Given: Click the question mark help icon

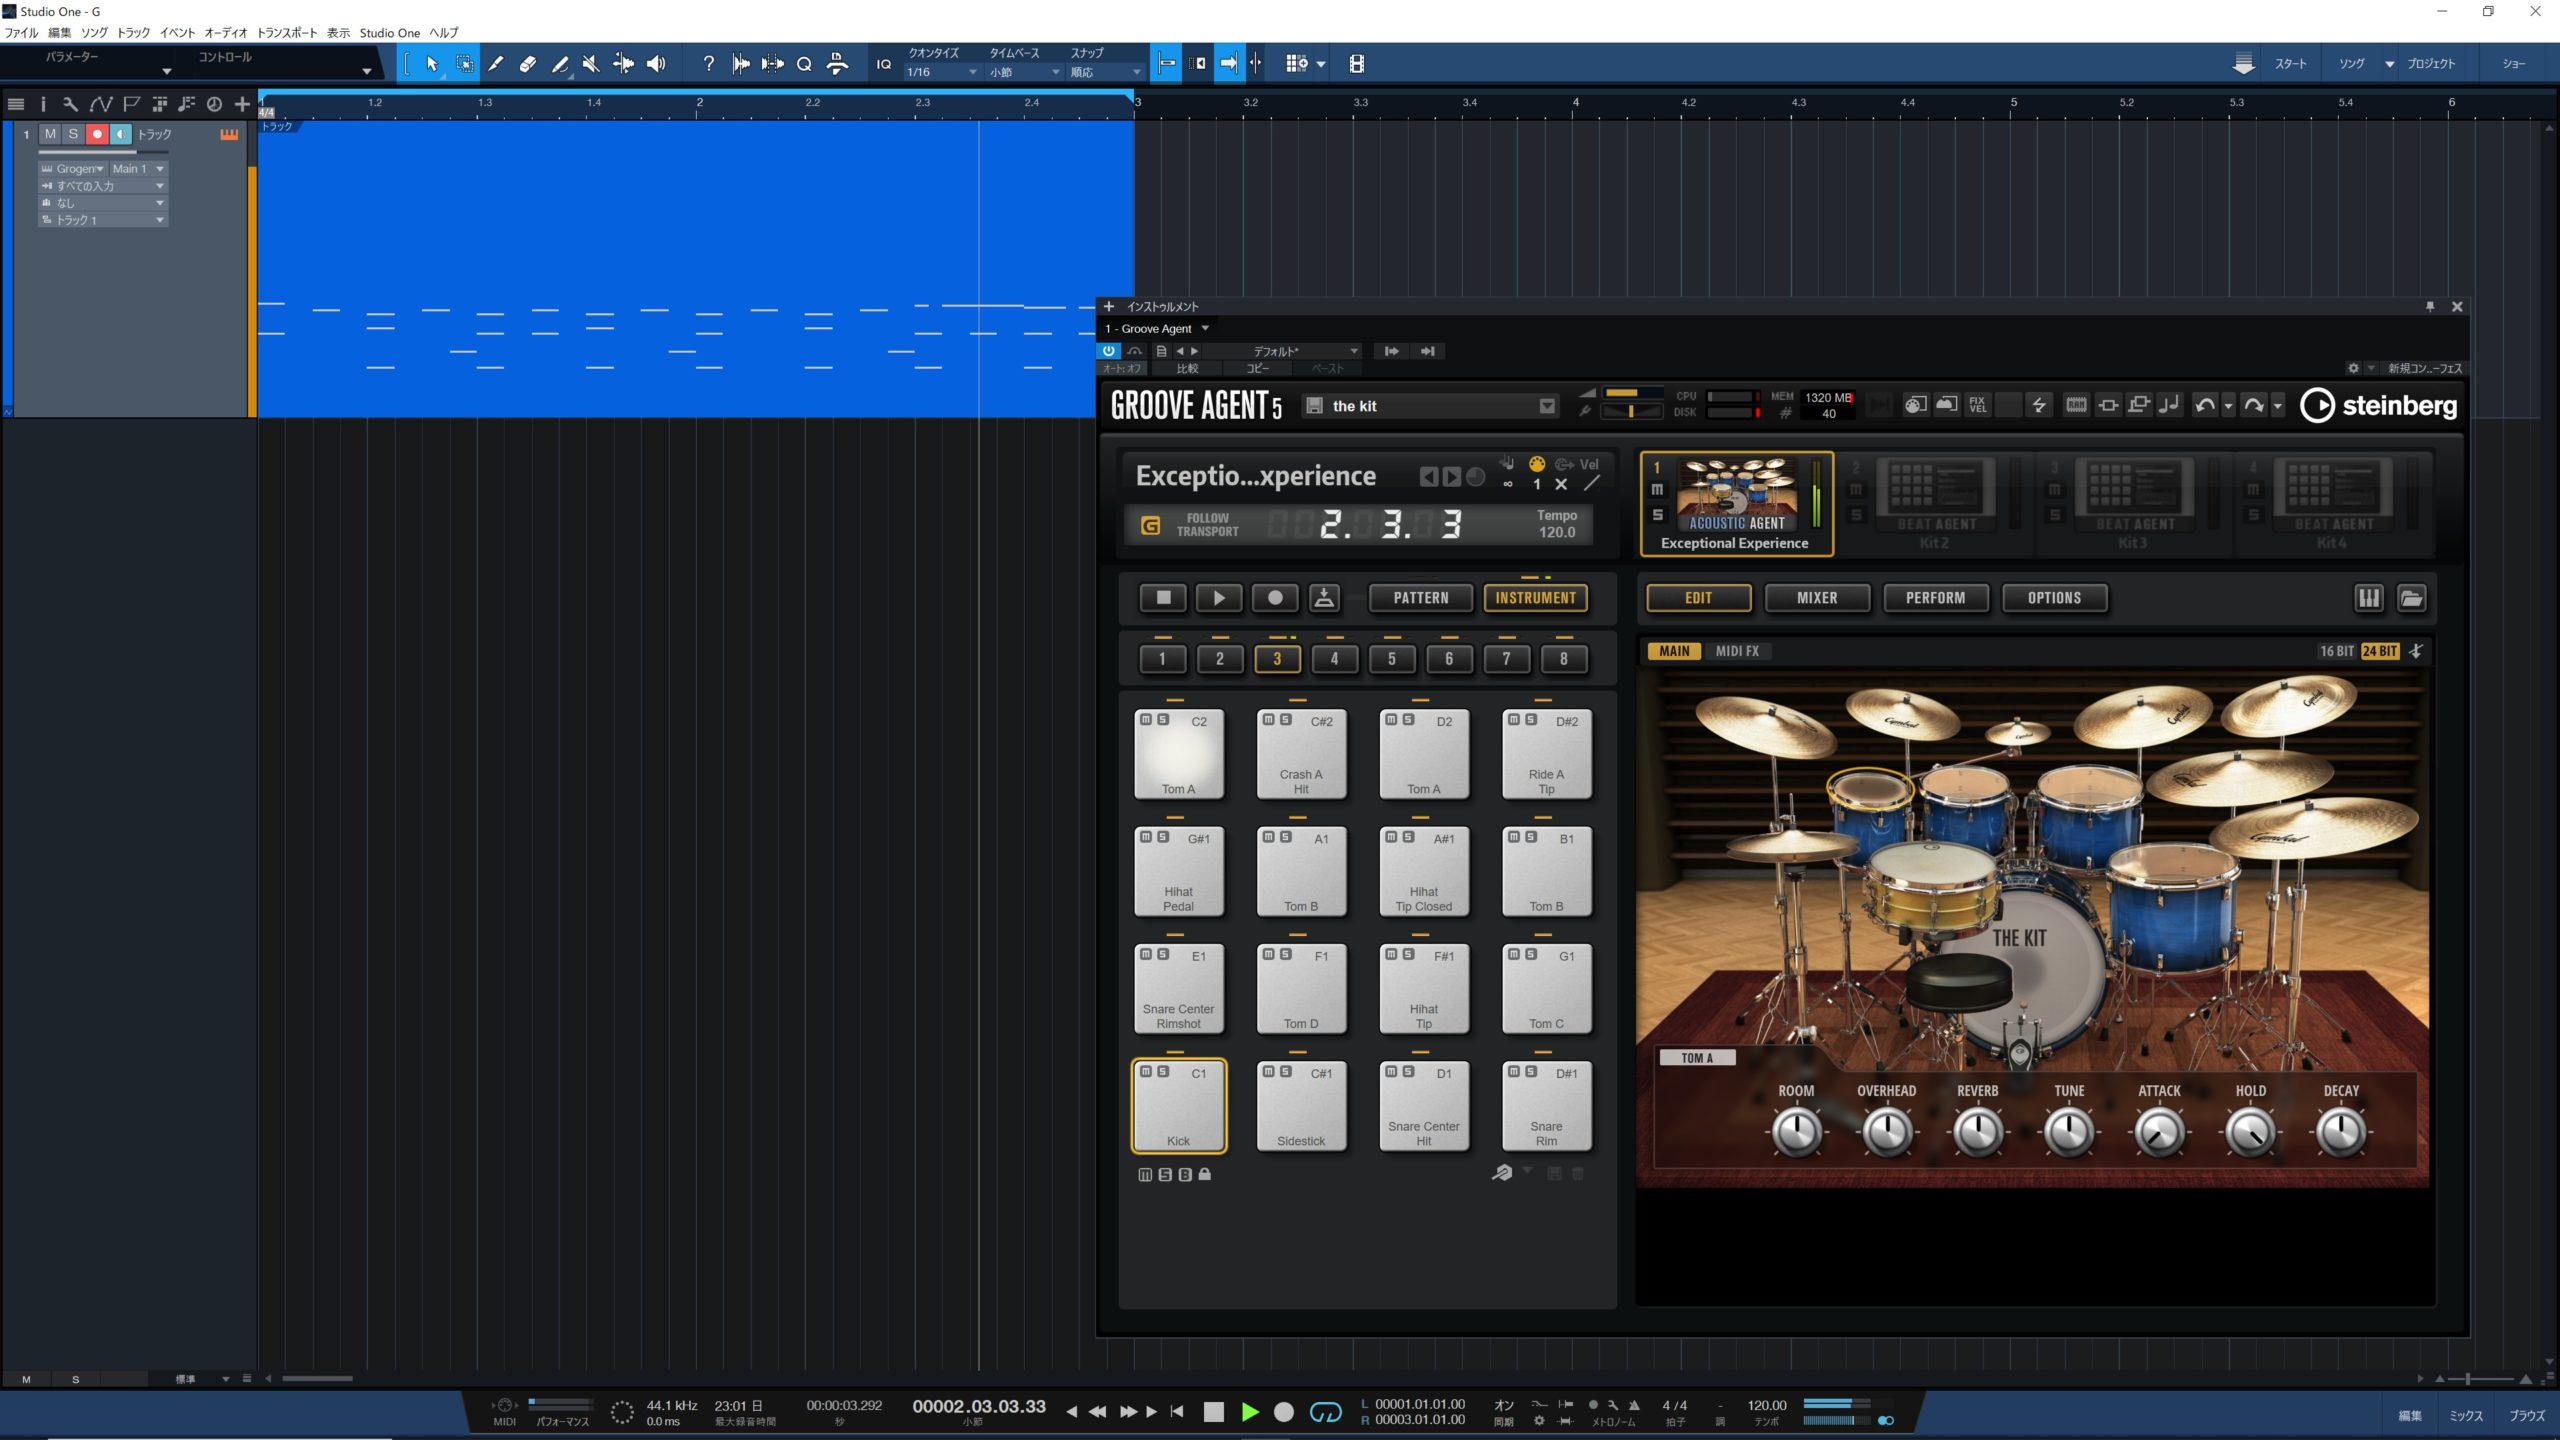Looking at the screenshot, I should pos(708,64).
